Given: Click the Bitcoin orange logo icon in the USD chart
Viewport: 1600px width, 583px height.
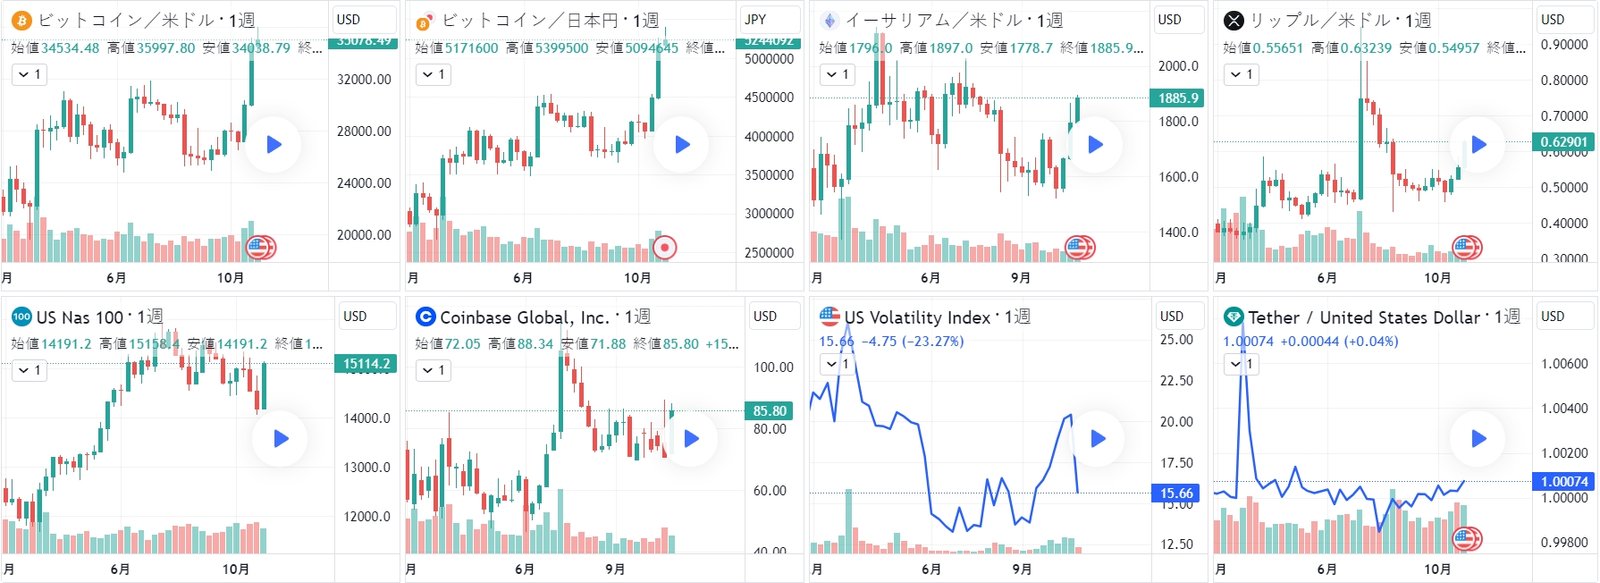Looking at the screenshot, I should pyautogui.click(x=22, y=20).
